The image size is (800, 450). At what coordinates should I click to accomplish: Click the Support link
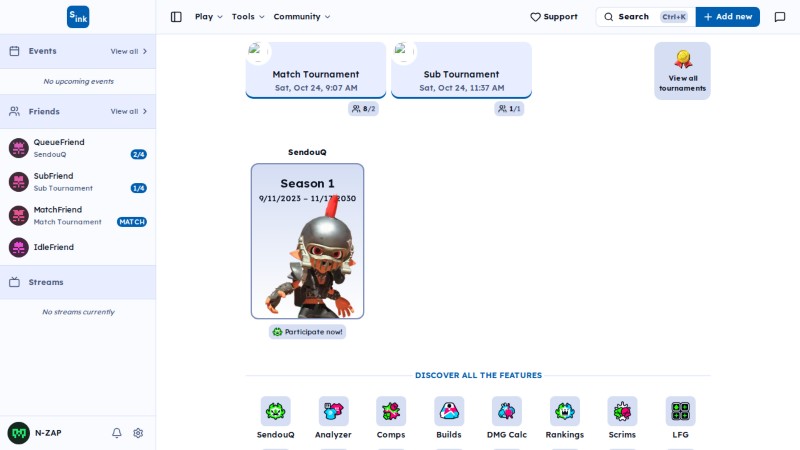coord(554,17)
